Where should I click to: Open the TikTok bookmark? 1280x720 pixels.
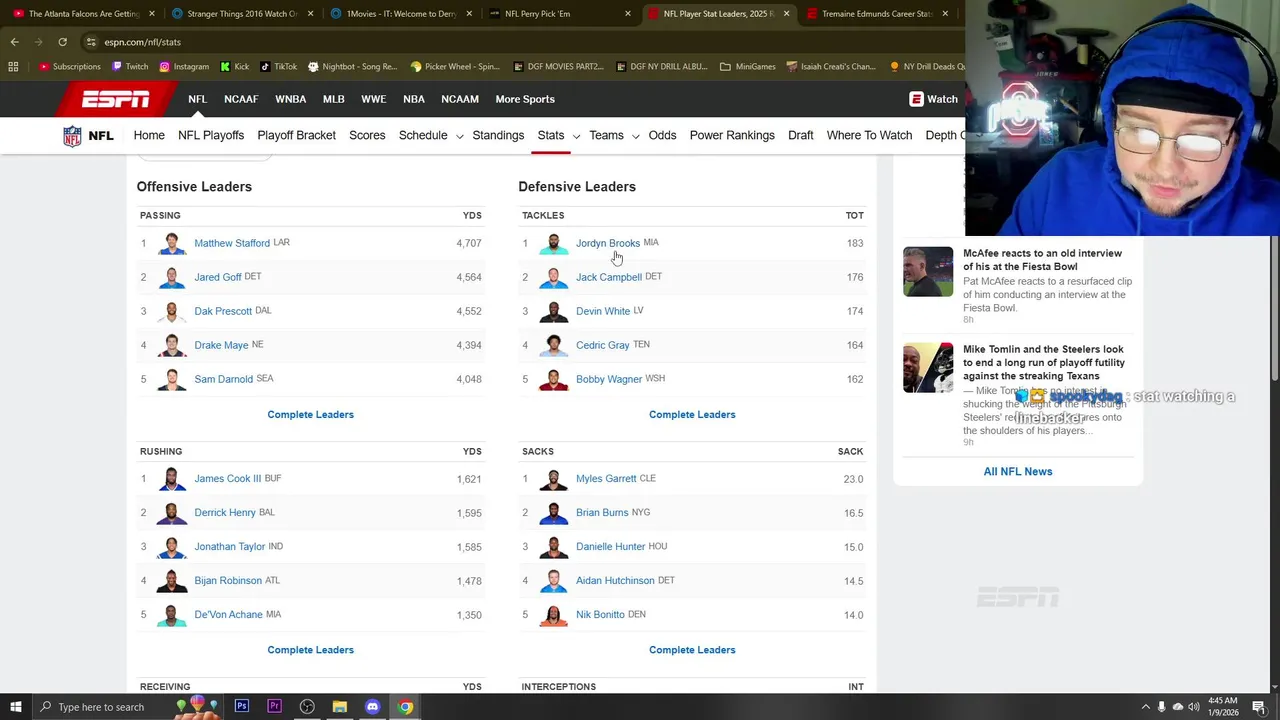(278, 67)
